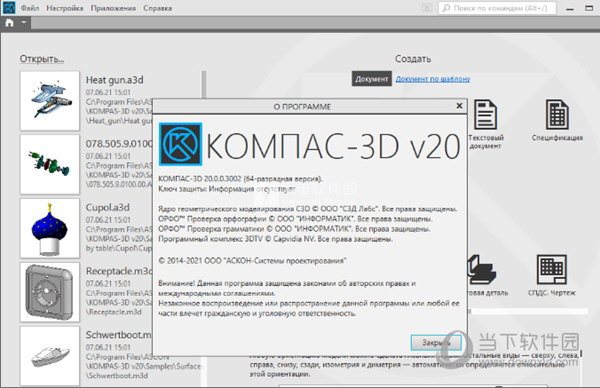
Task: Click the indicator icon left of search field
Action: click(x=427, y=8)
